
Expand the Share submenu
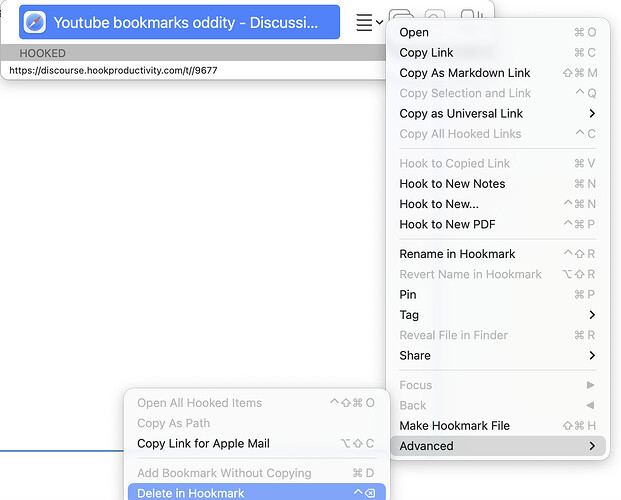(x=592, y=355)
